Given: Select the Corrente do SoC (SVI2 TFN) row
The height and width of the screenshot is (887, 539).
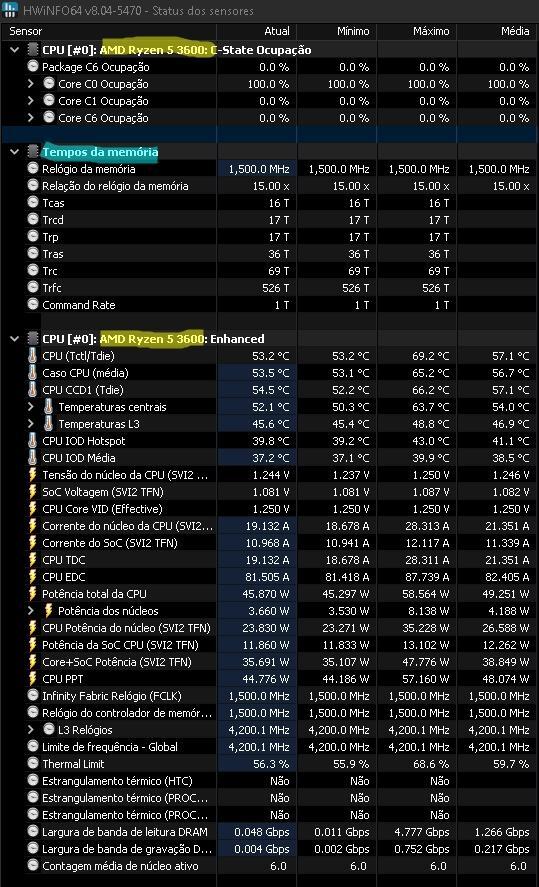Looking at the screenshot, I should (269, 542).
